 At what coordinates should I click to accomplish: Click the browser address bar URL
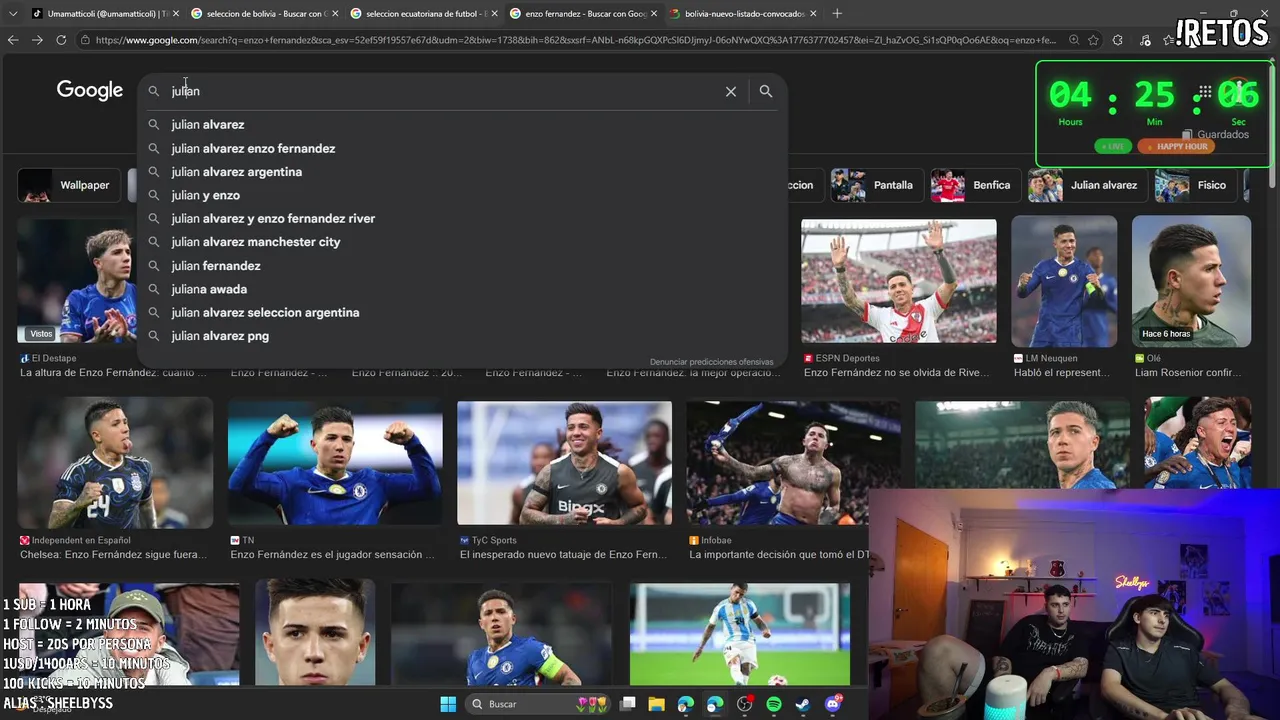coord(575,40)
